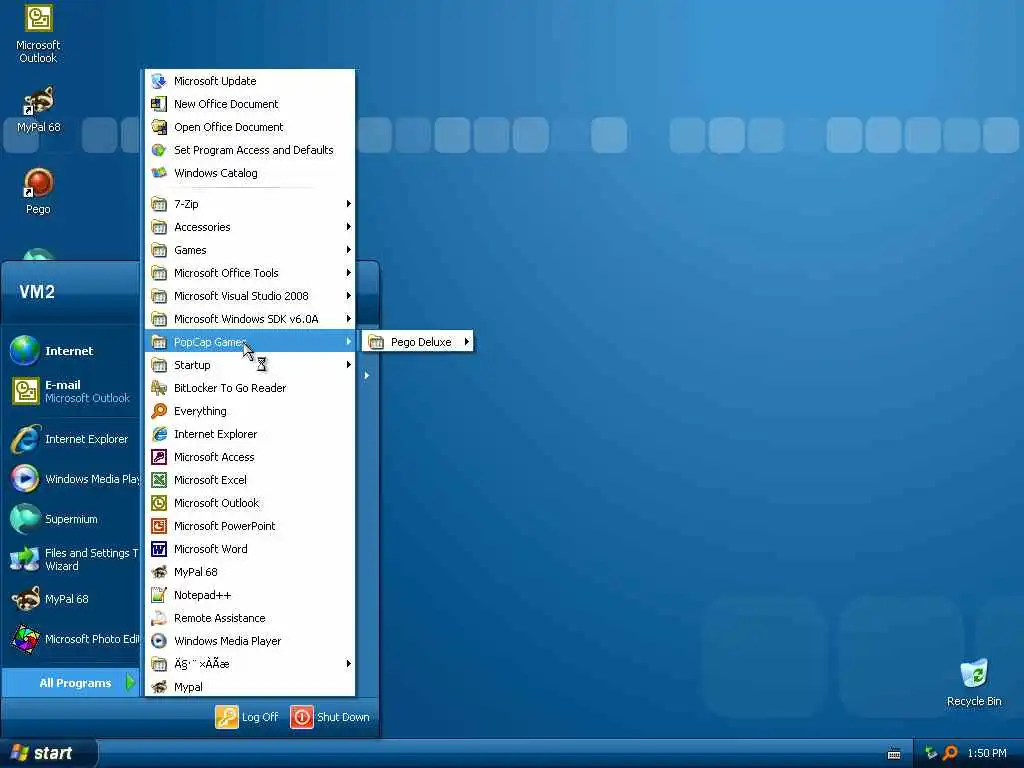Viewport: 1024px width, 768px height.
Task: Click MyPal 68 icon in All Programs list
Action: (x=159, y=572)
